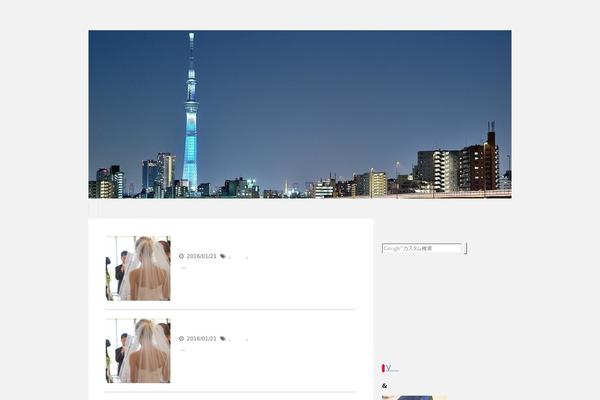Click the Tokyo Skytree header banner image
Image resolution: width=600 pixels, height=400 pixels.
pos(300,114)
